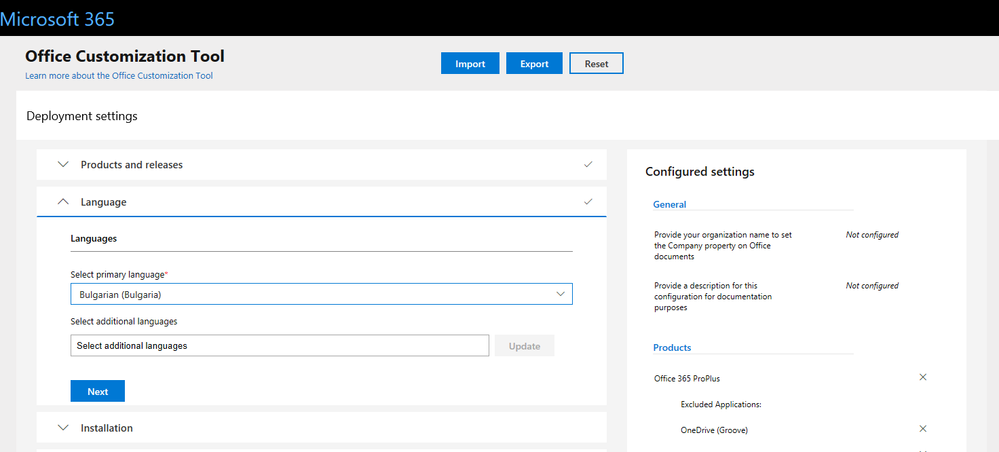
Task: Click Not configured beside organization name
Action: click(x=872, y=235)
